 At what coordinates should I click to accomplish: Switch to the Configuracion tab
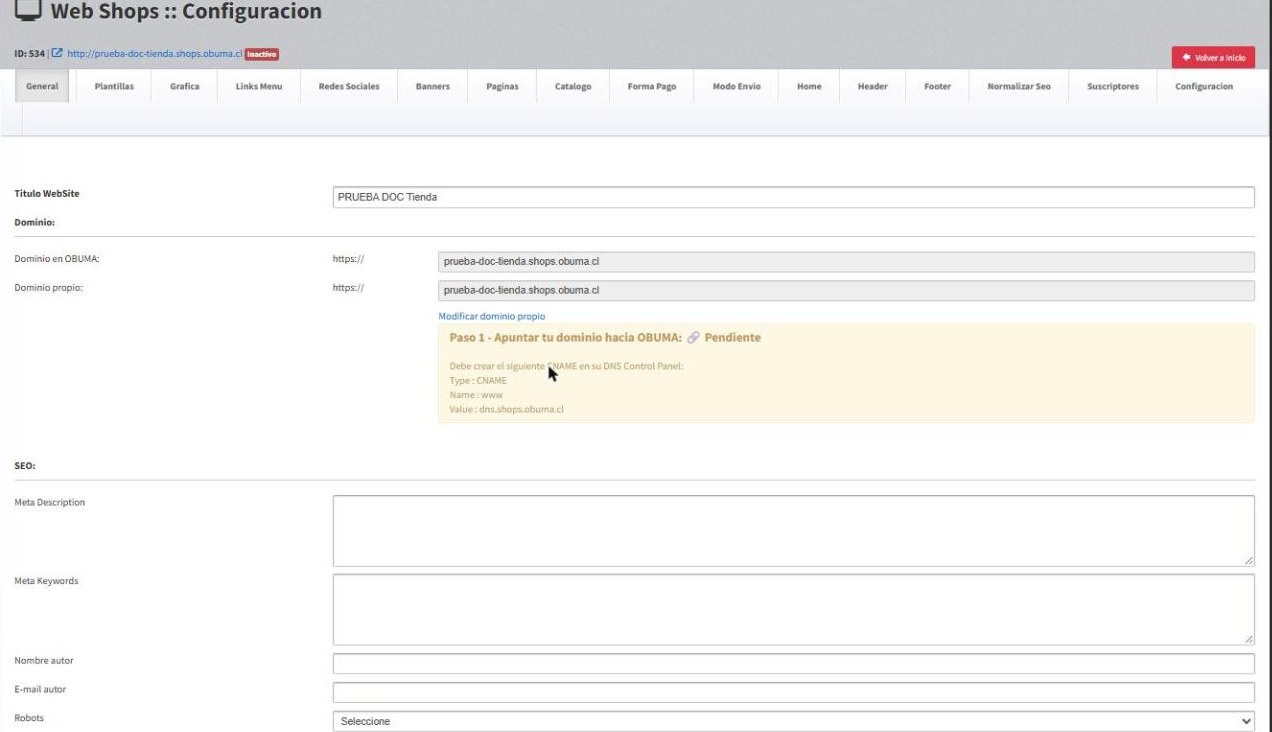[x=1204, y=87]
